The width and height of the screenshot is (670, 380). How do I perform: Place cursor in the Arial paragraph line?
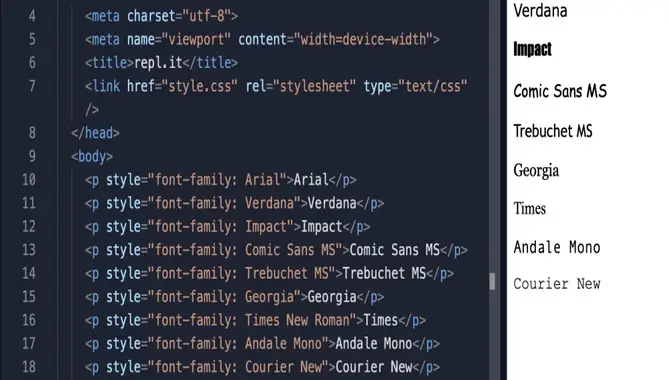(220, 180)
